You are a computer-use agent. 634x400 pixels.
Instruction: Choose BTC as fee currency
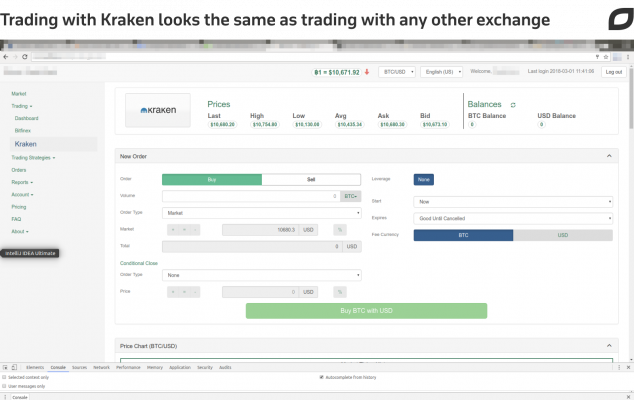pyautogui.click(x=463, y=235)
